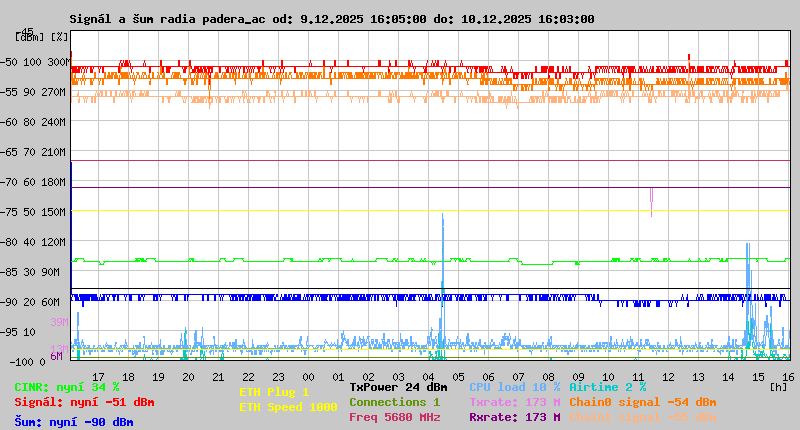Click the 'TxPower 24 dBm' legend label
Viewport: 800px width, 430px height.
(398, 387)
